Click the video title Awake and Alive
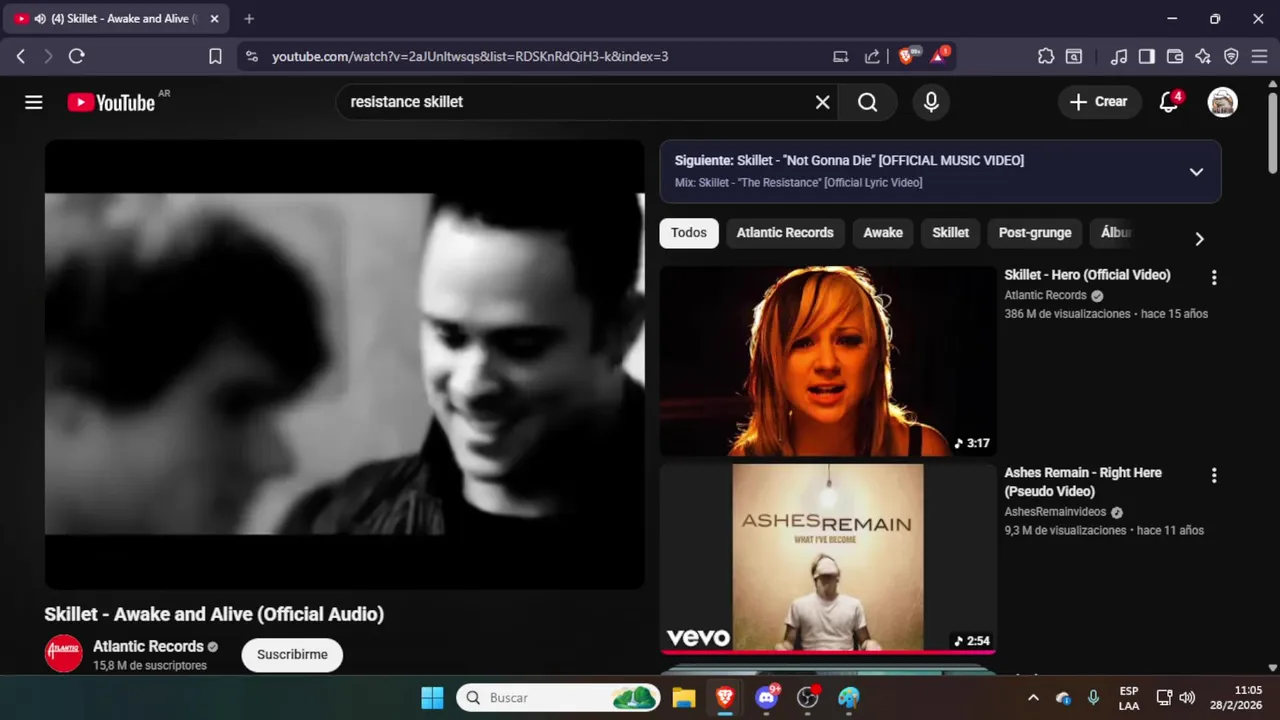Viewport: 1280px width, 720px height. pyautogui.click(x=214, y=614)
